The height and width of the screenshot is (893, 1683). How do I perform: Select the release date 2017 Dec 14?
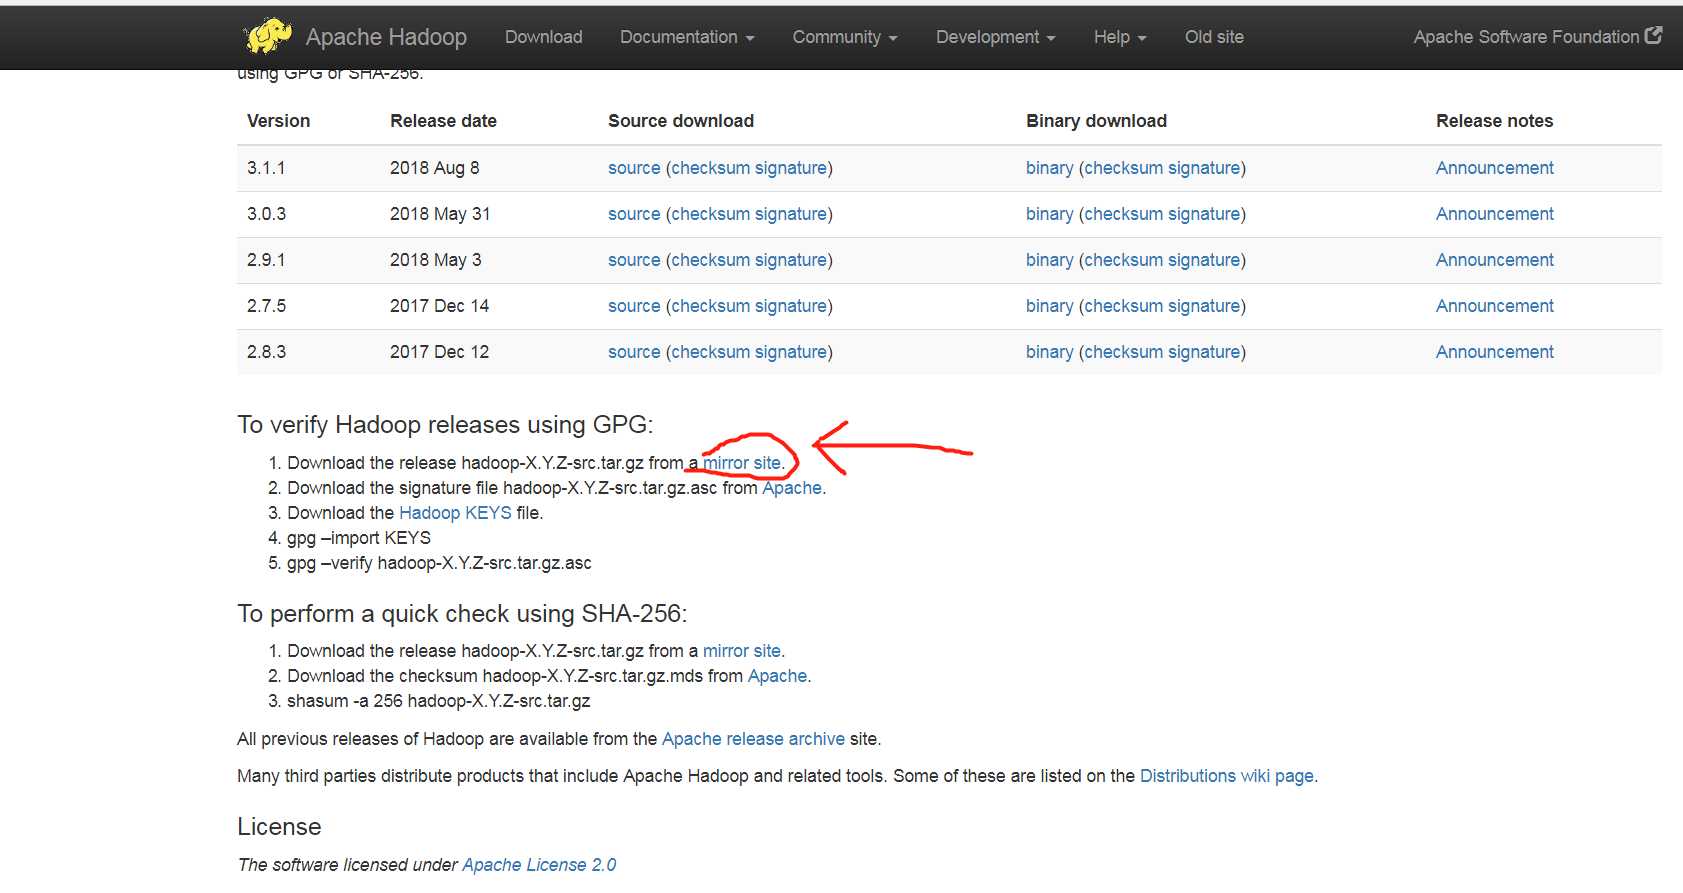[x=440, y=306]
